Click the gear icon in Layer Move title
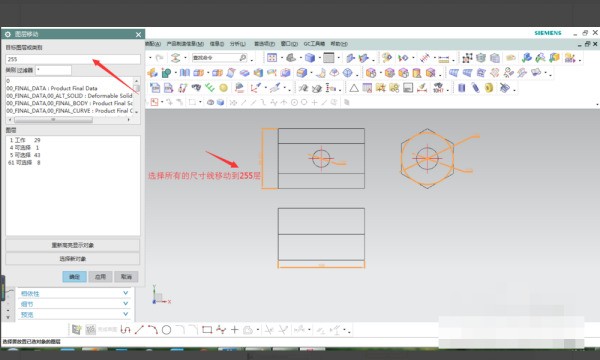 pyautogui.click(x=7, y=34)
